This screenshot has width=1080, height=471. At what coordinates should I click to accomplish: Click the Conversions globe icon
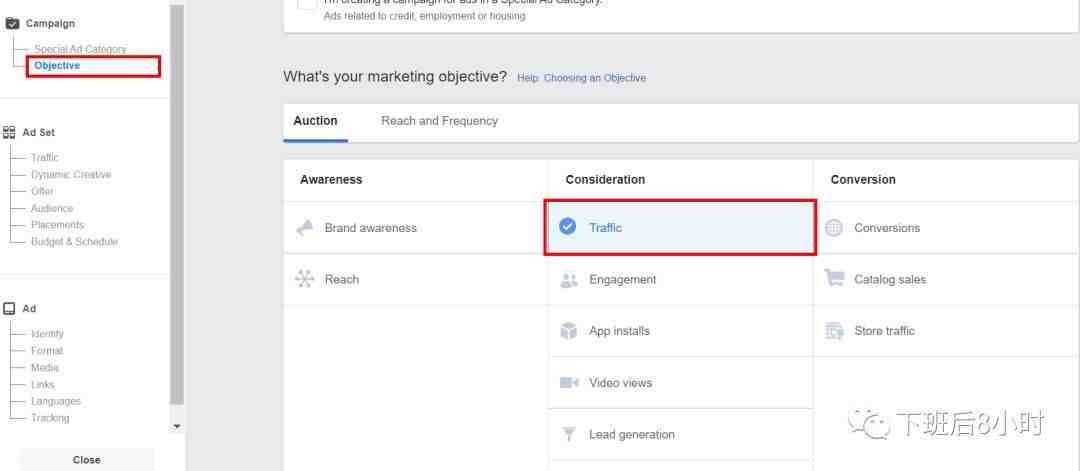click(834, 228)
